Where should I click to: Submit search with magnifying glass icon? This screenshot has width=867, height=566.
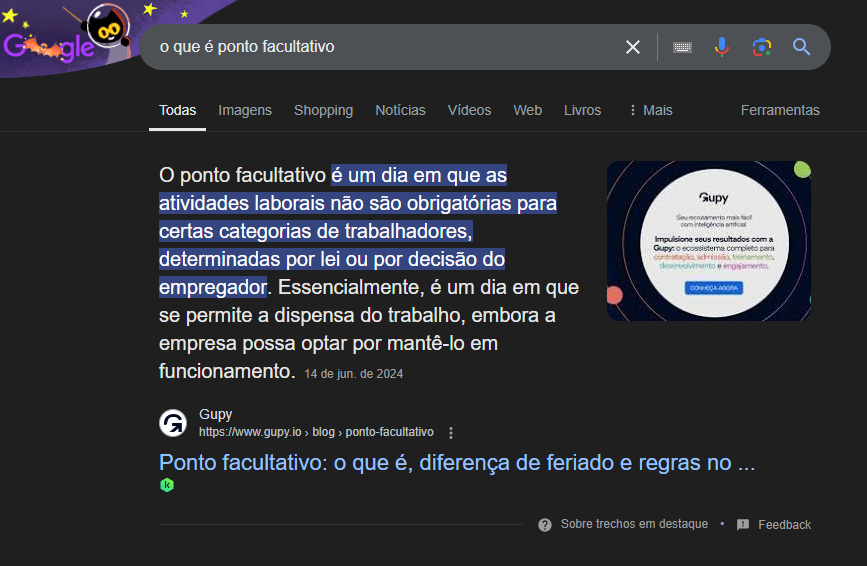point(801,47)
